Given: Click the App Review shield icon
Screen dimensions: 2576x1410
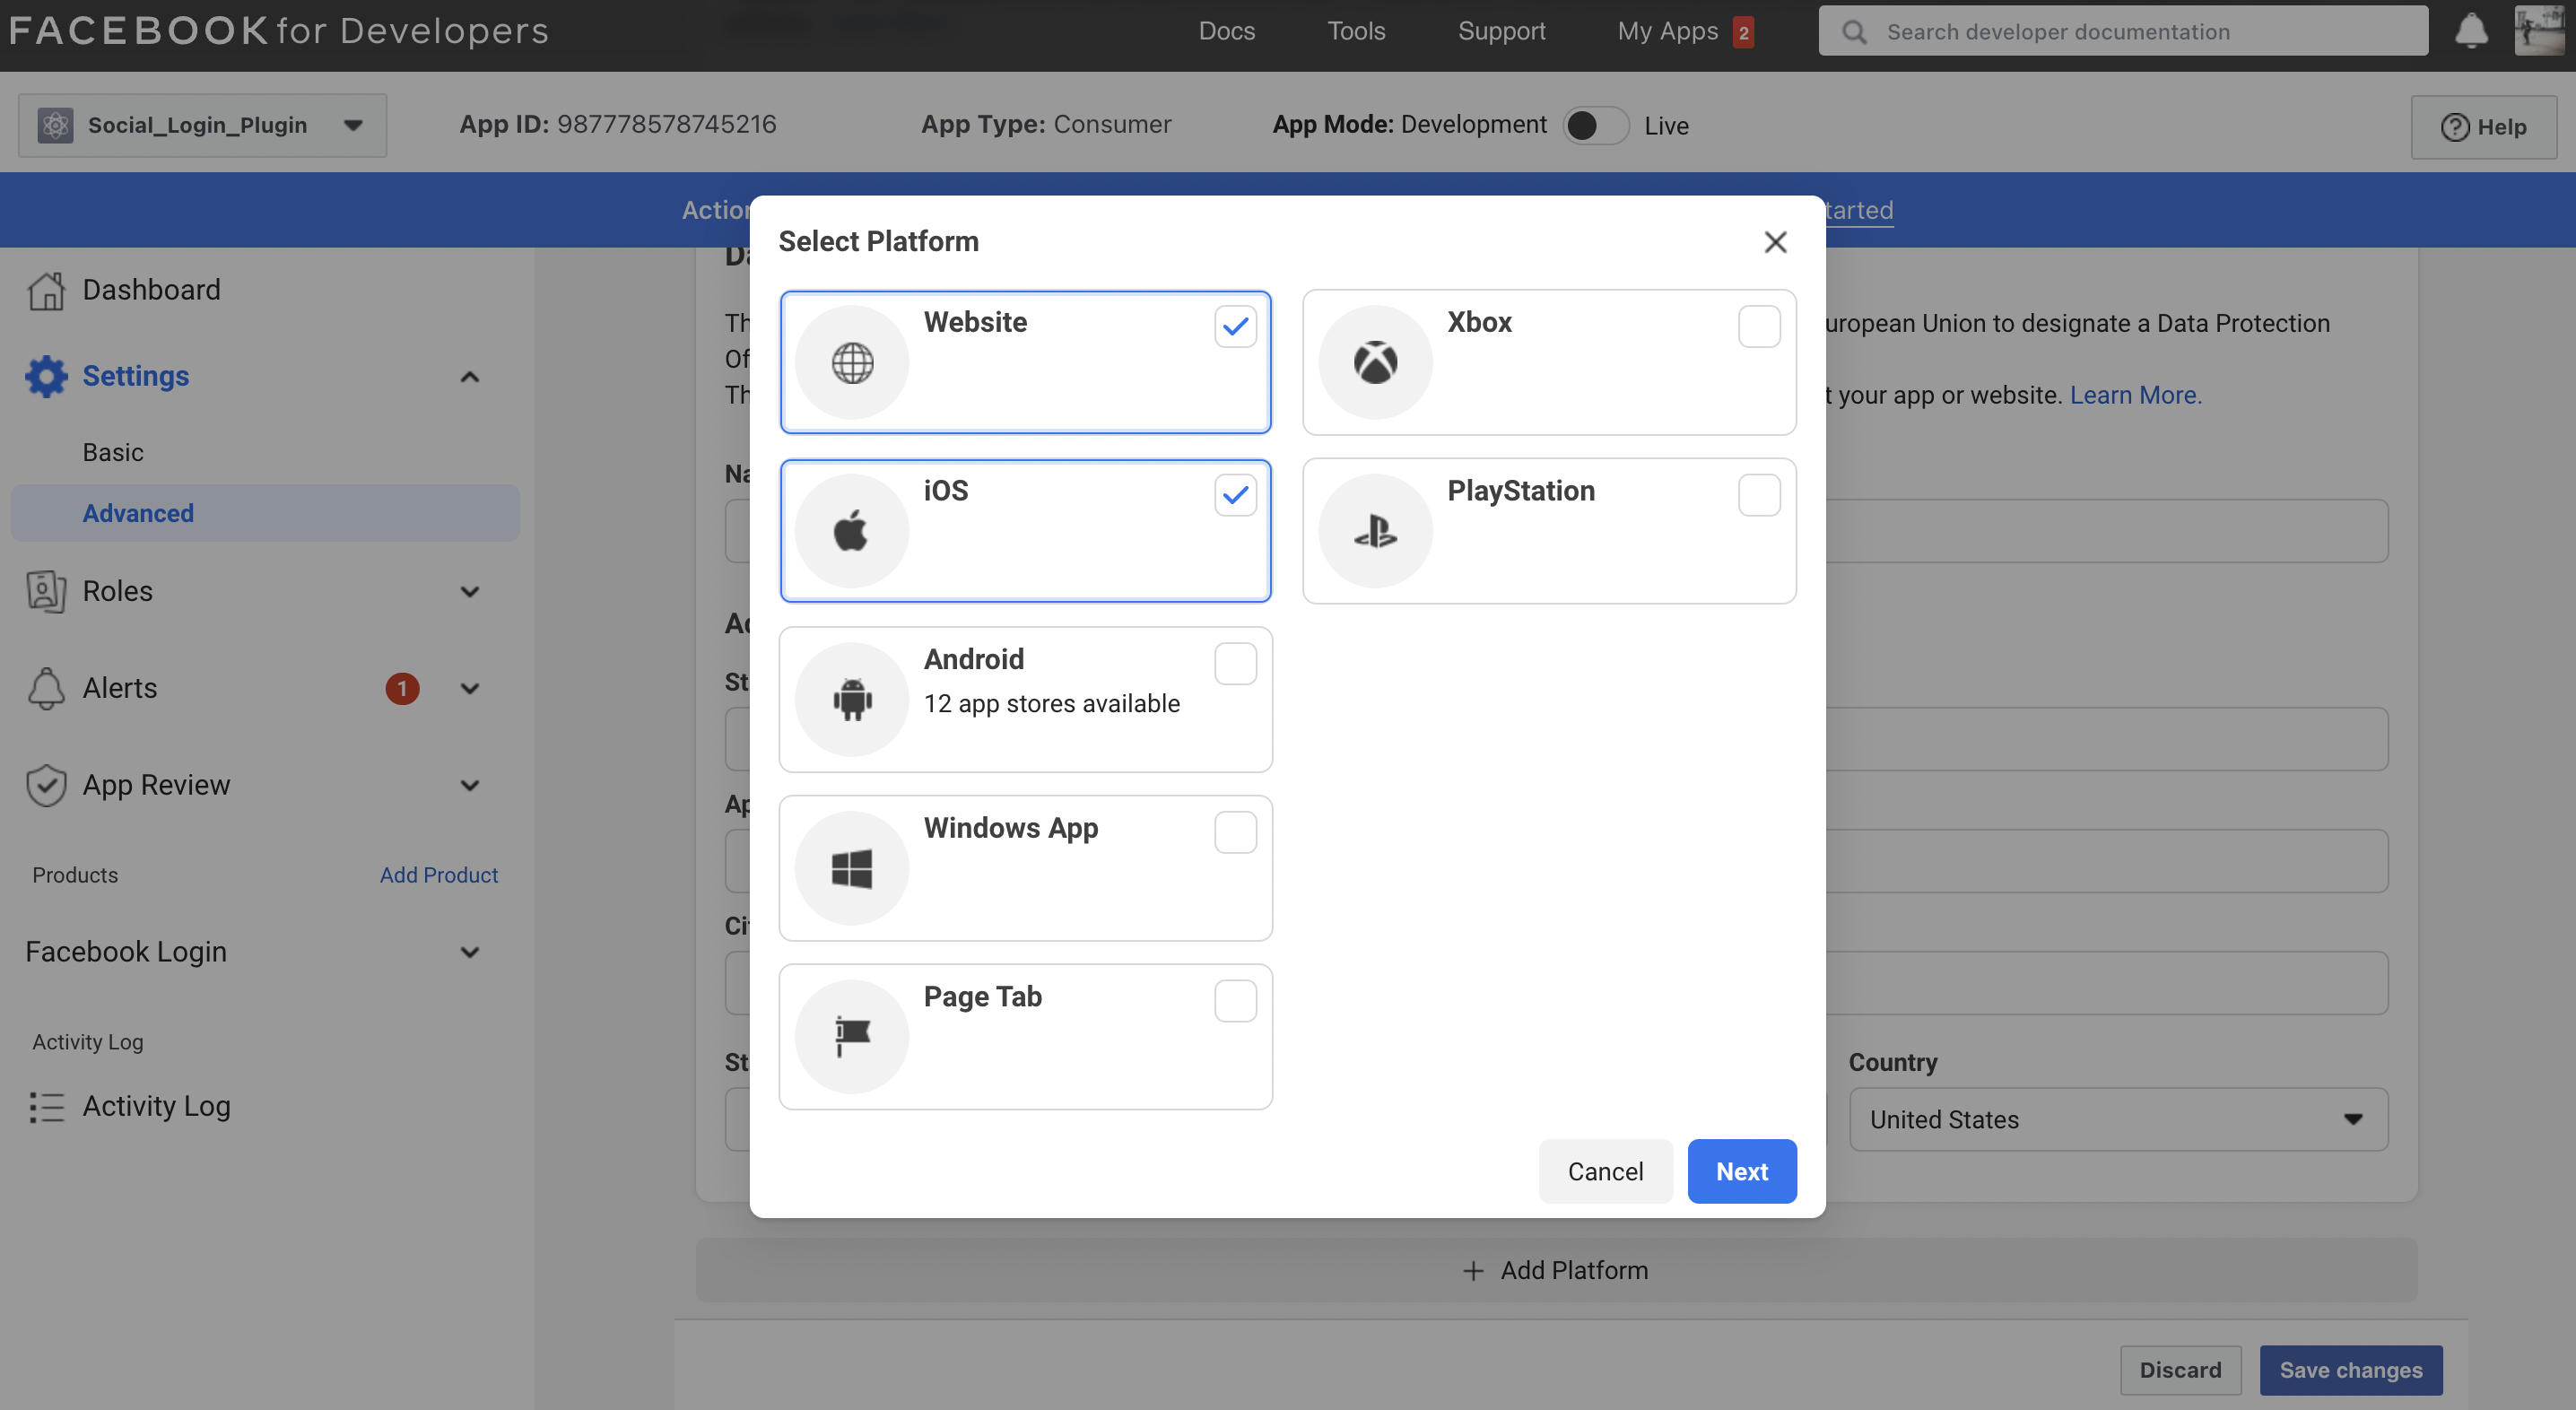Looking at the screenshot, I should pos(46,785).
